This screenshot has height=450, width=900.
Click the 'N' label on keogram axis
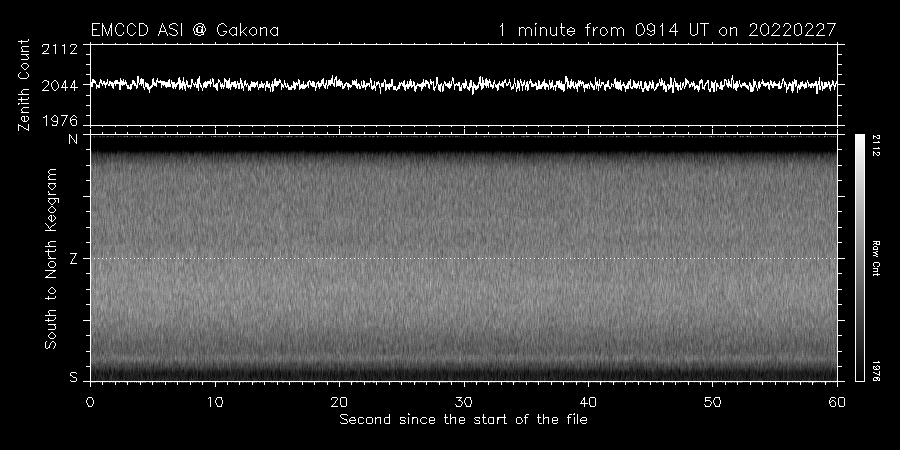(x=73, y=139)
